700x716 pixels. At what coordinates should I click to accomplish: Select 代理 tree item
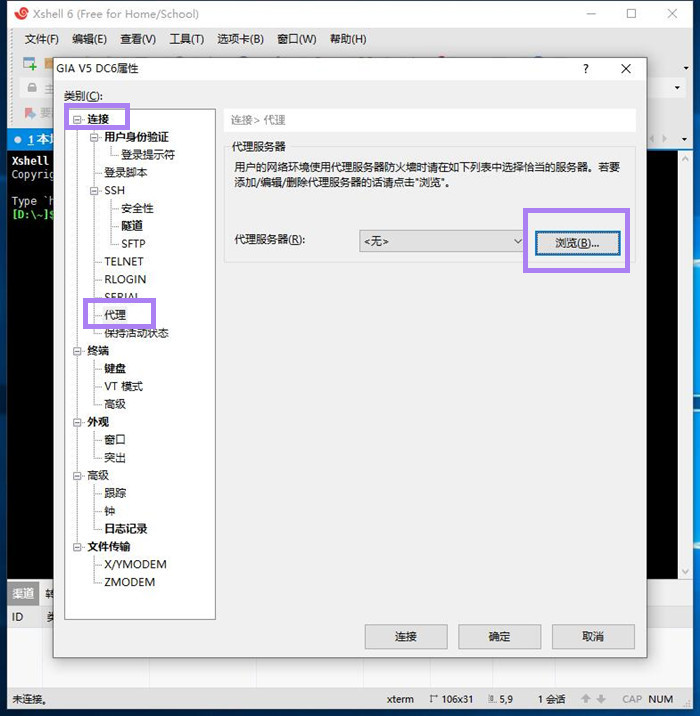[x=115, y=315]
